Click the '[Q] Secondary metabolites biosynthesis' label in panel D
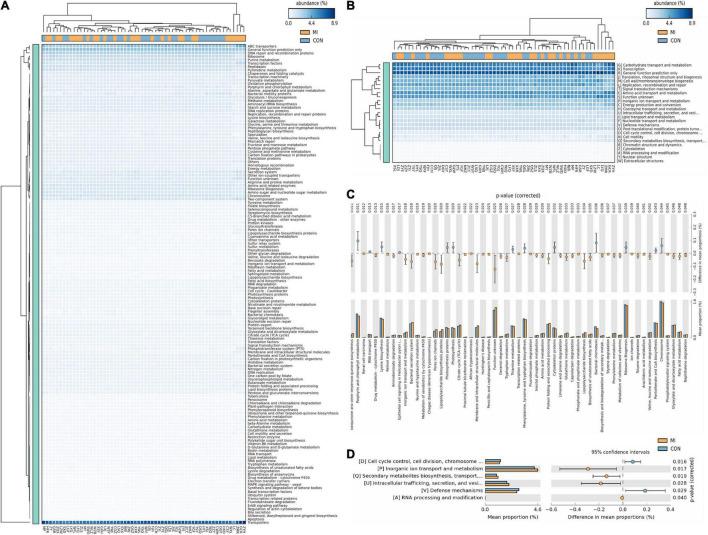The image size is (708, 535). coord(418,476)
